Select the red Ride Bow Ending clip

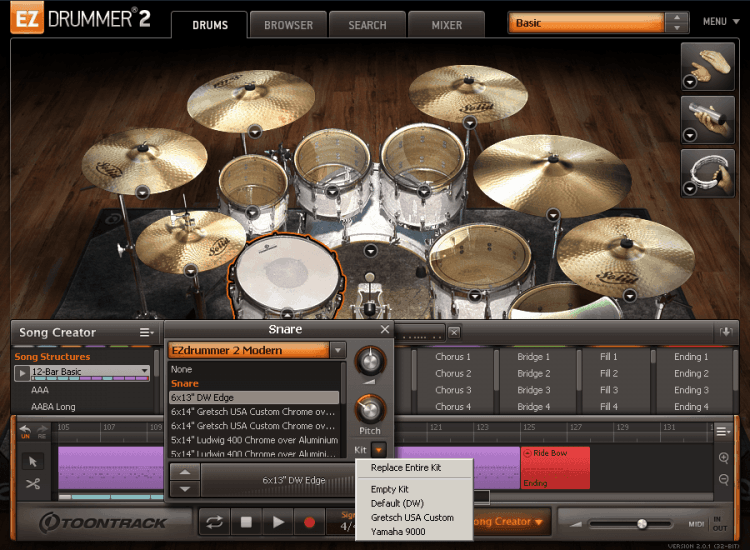555,468
